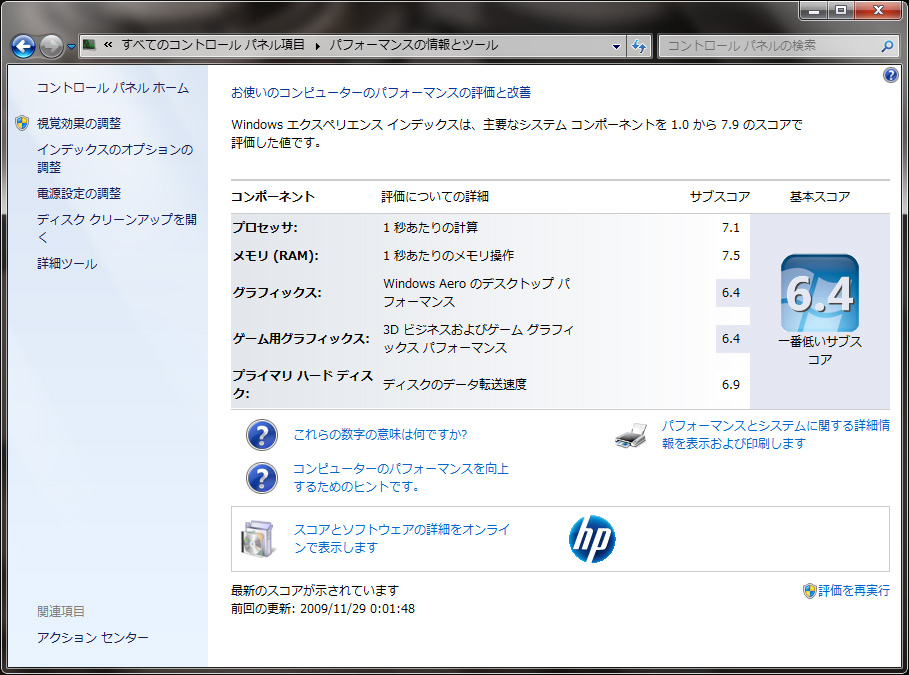Click the question icon beside コンピューターのパフォーマンスを向上
Viewport: 909px width, 675px height.
pos(261,478)
